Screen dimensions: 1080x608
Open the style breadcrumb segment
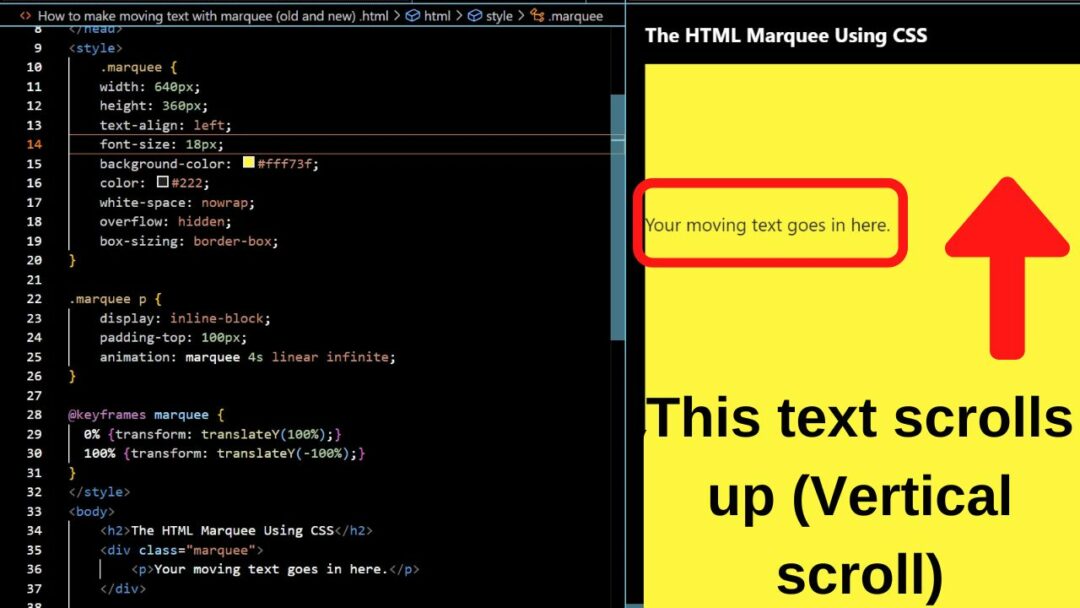pyautogui.click(x=499, y=16)
